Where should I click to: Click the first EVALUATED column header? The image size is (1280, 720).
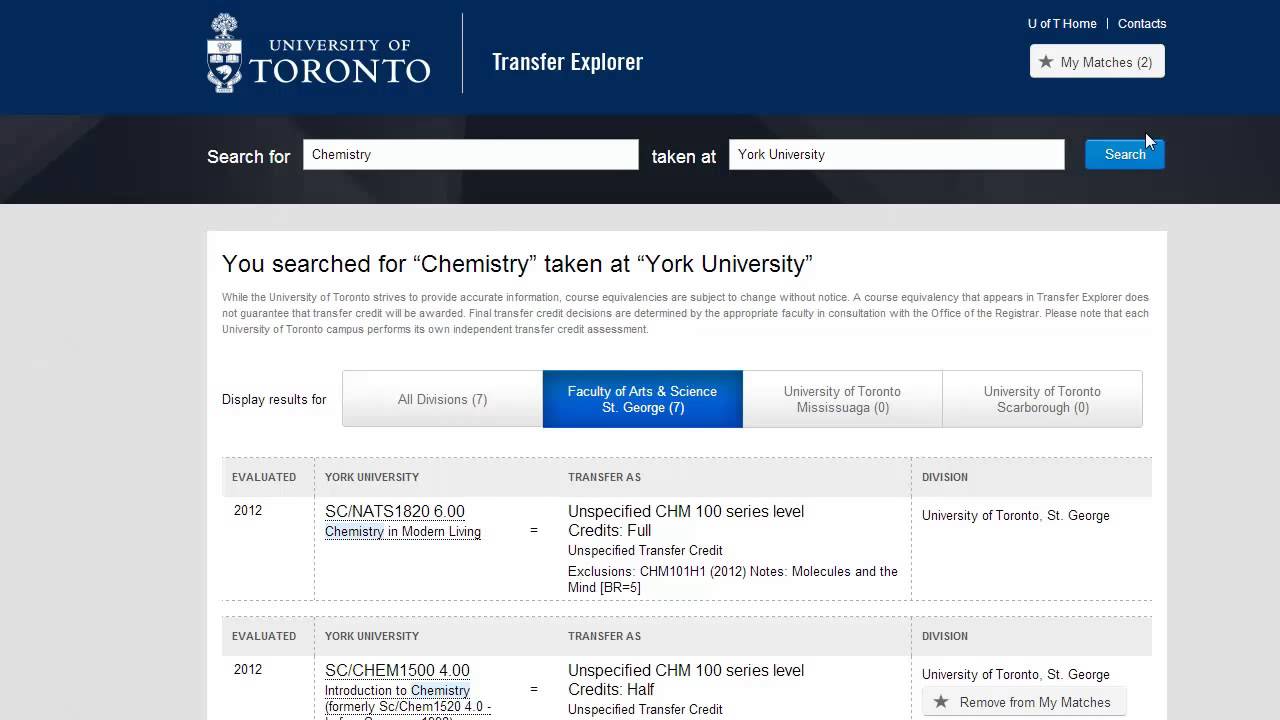pos(264,478)
